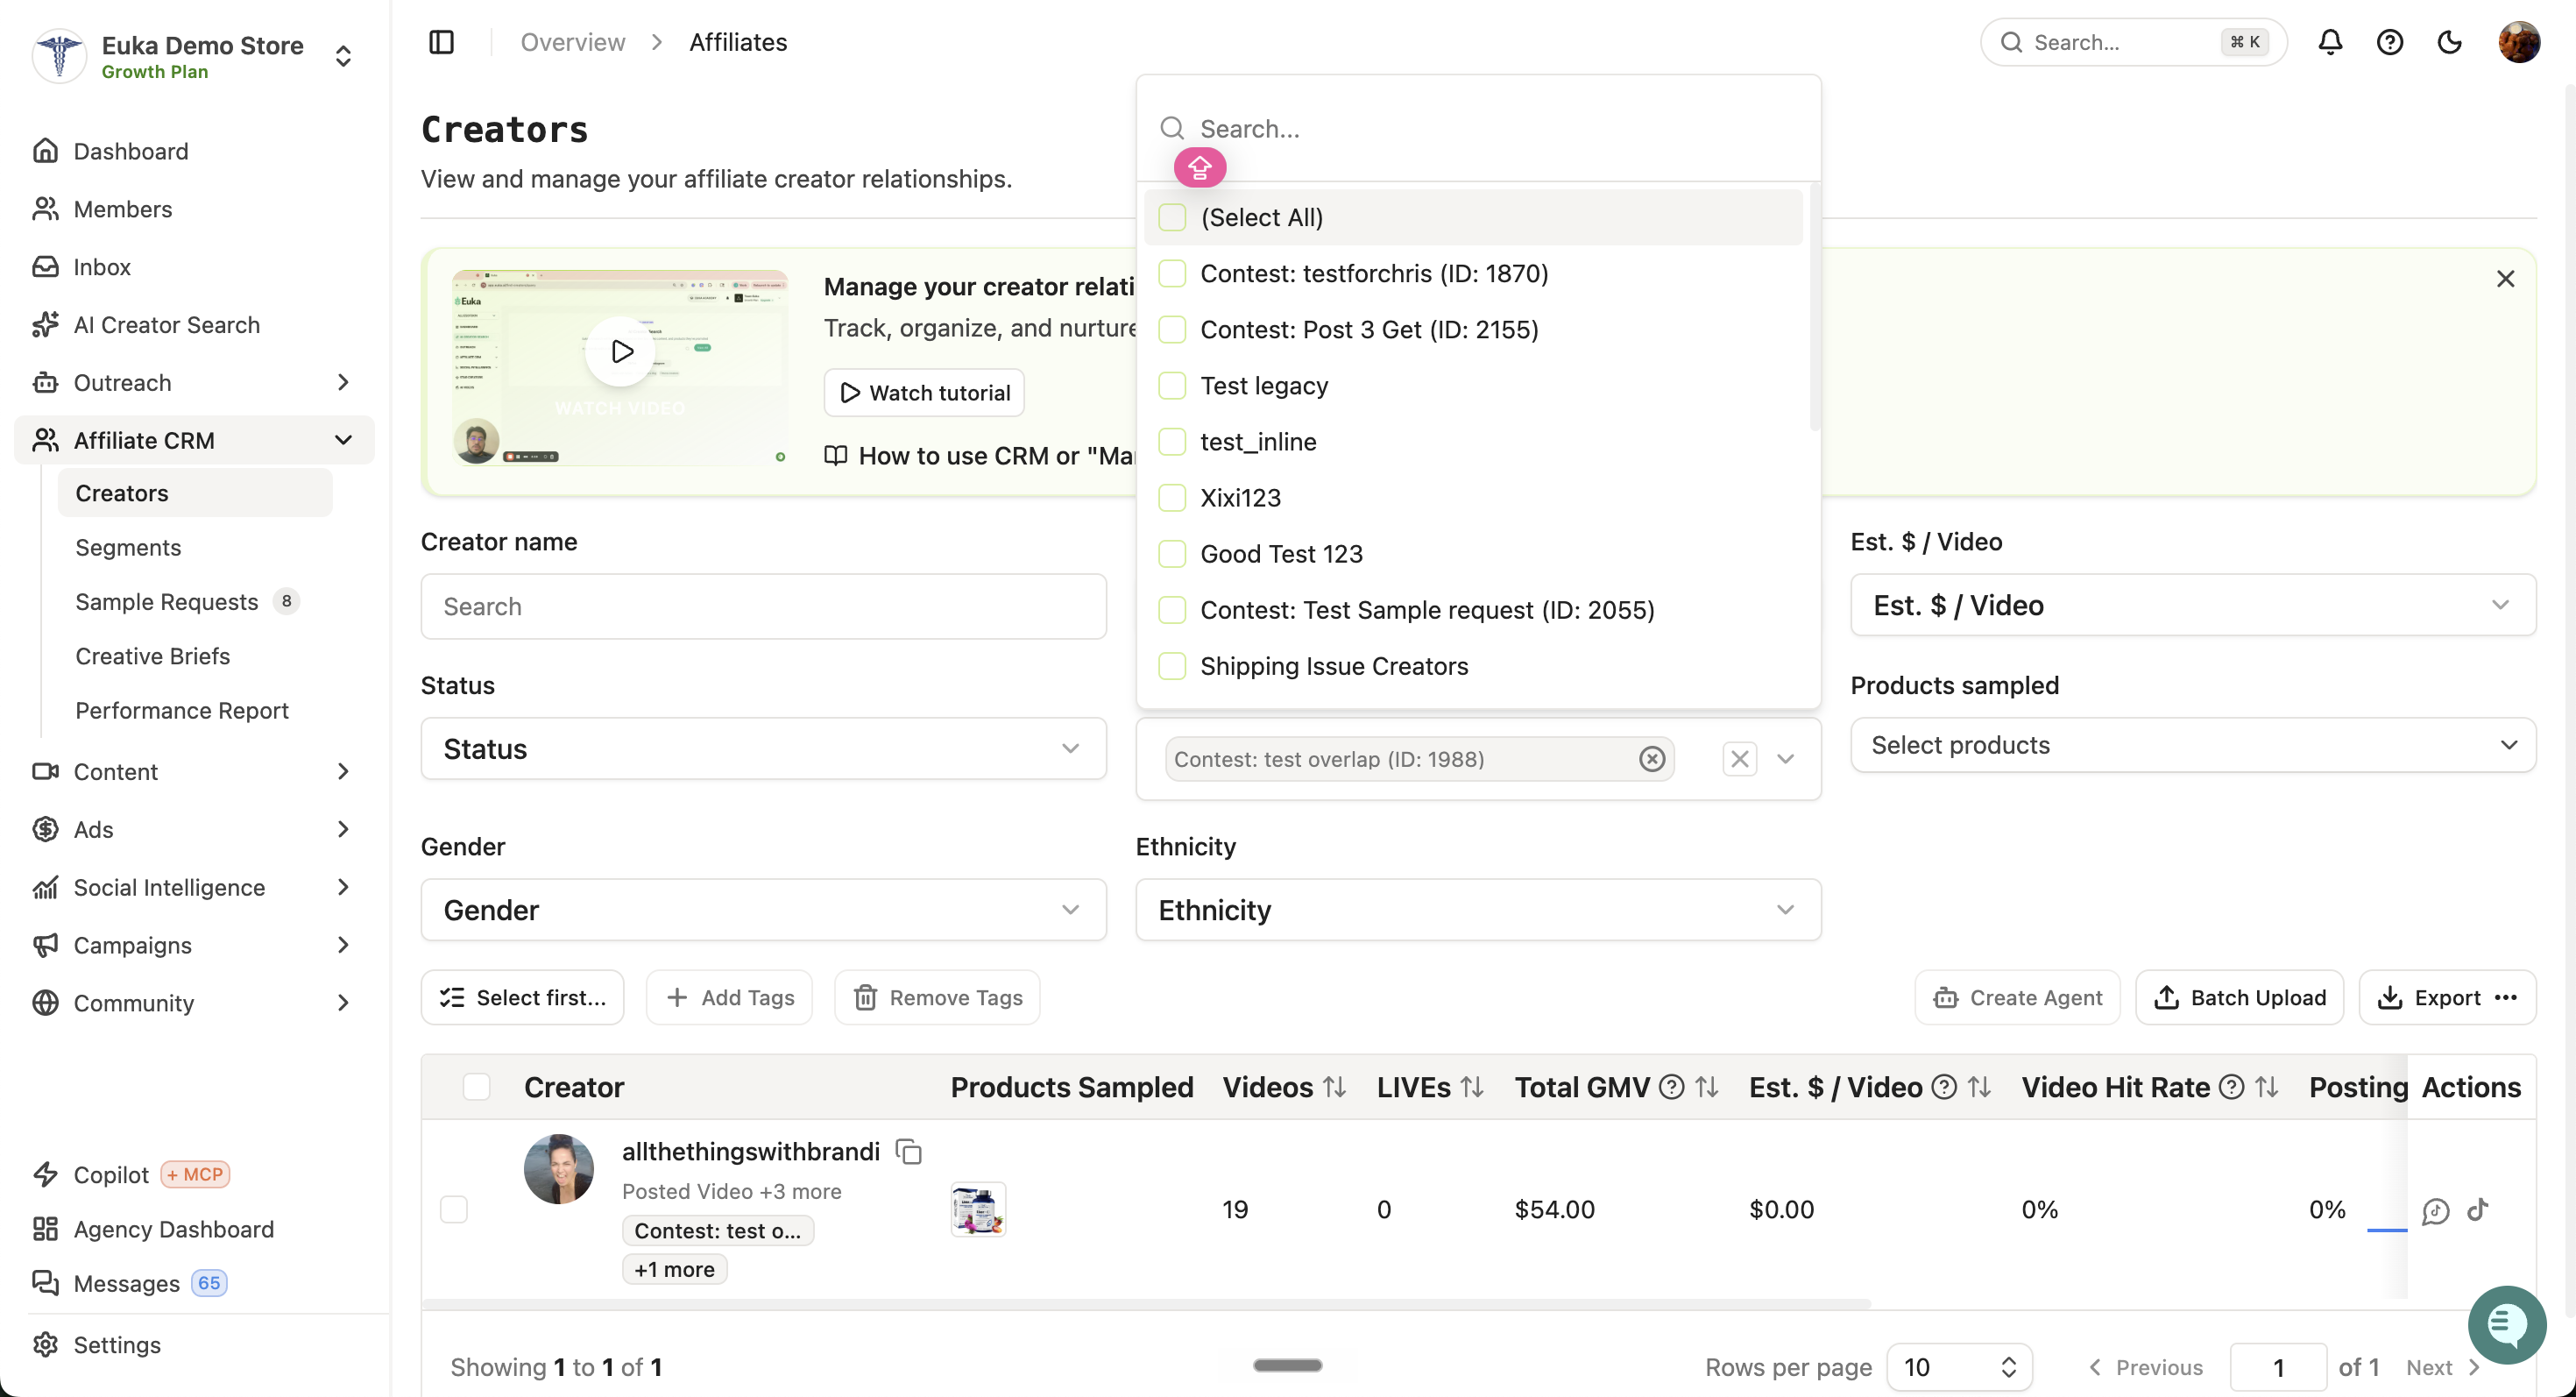Toggle the sidebar panel icon
The height and width of the screenshot is (1397, 2576).
click(x=441, y=42)
